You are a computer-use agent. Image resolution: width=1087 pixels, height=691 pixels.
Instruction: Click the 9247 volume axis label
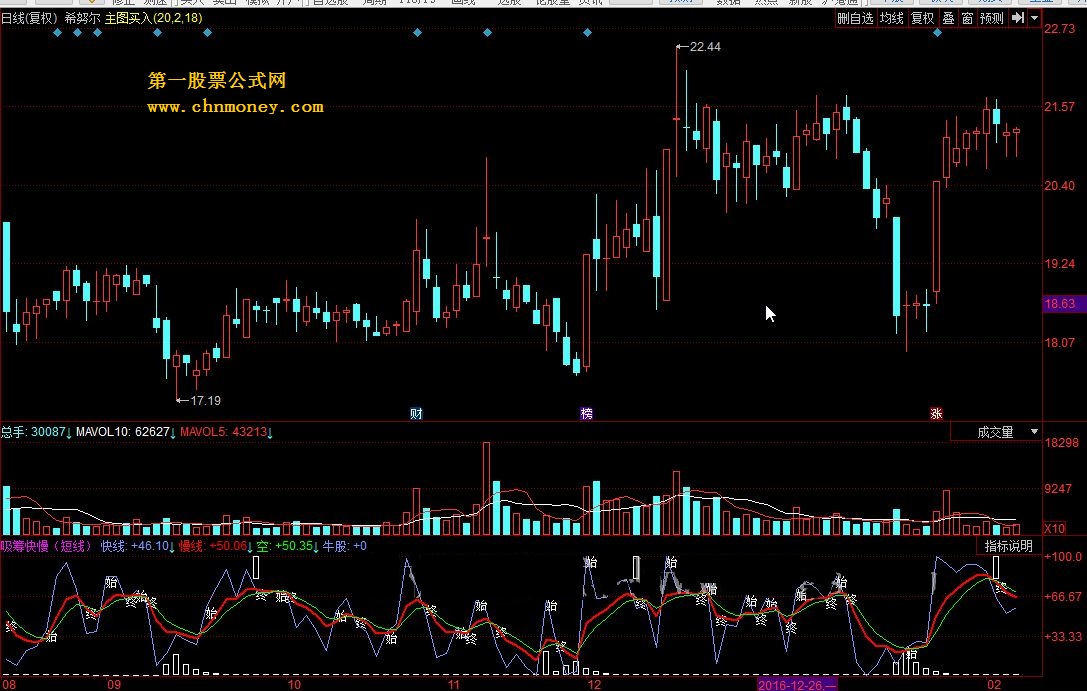(x=1059, y=489)
